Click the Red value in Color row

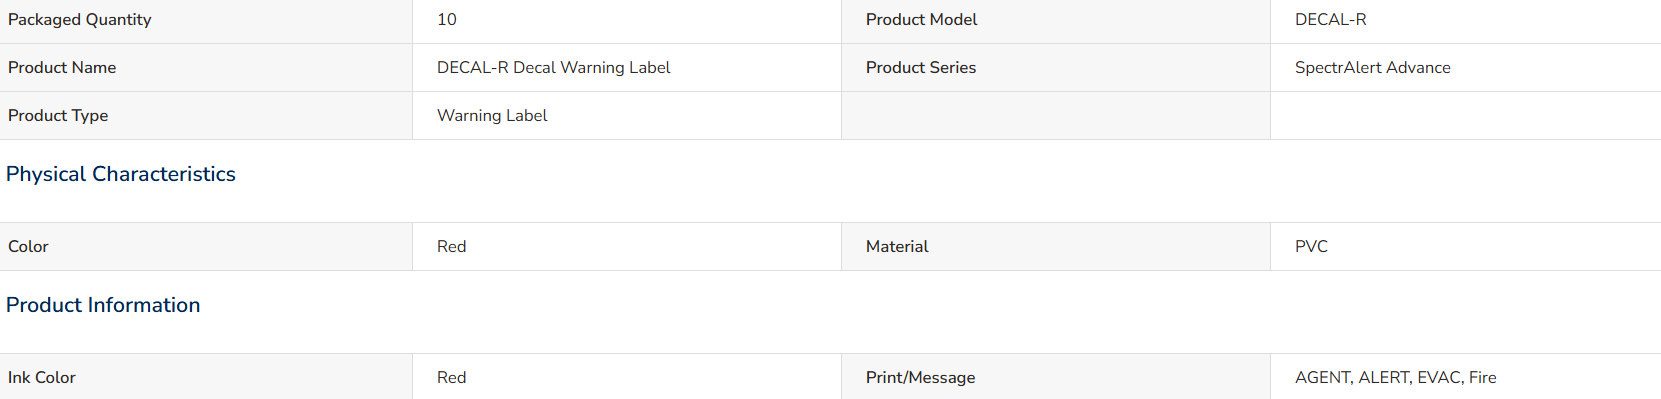coord(451,246)
